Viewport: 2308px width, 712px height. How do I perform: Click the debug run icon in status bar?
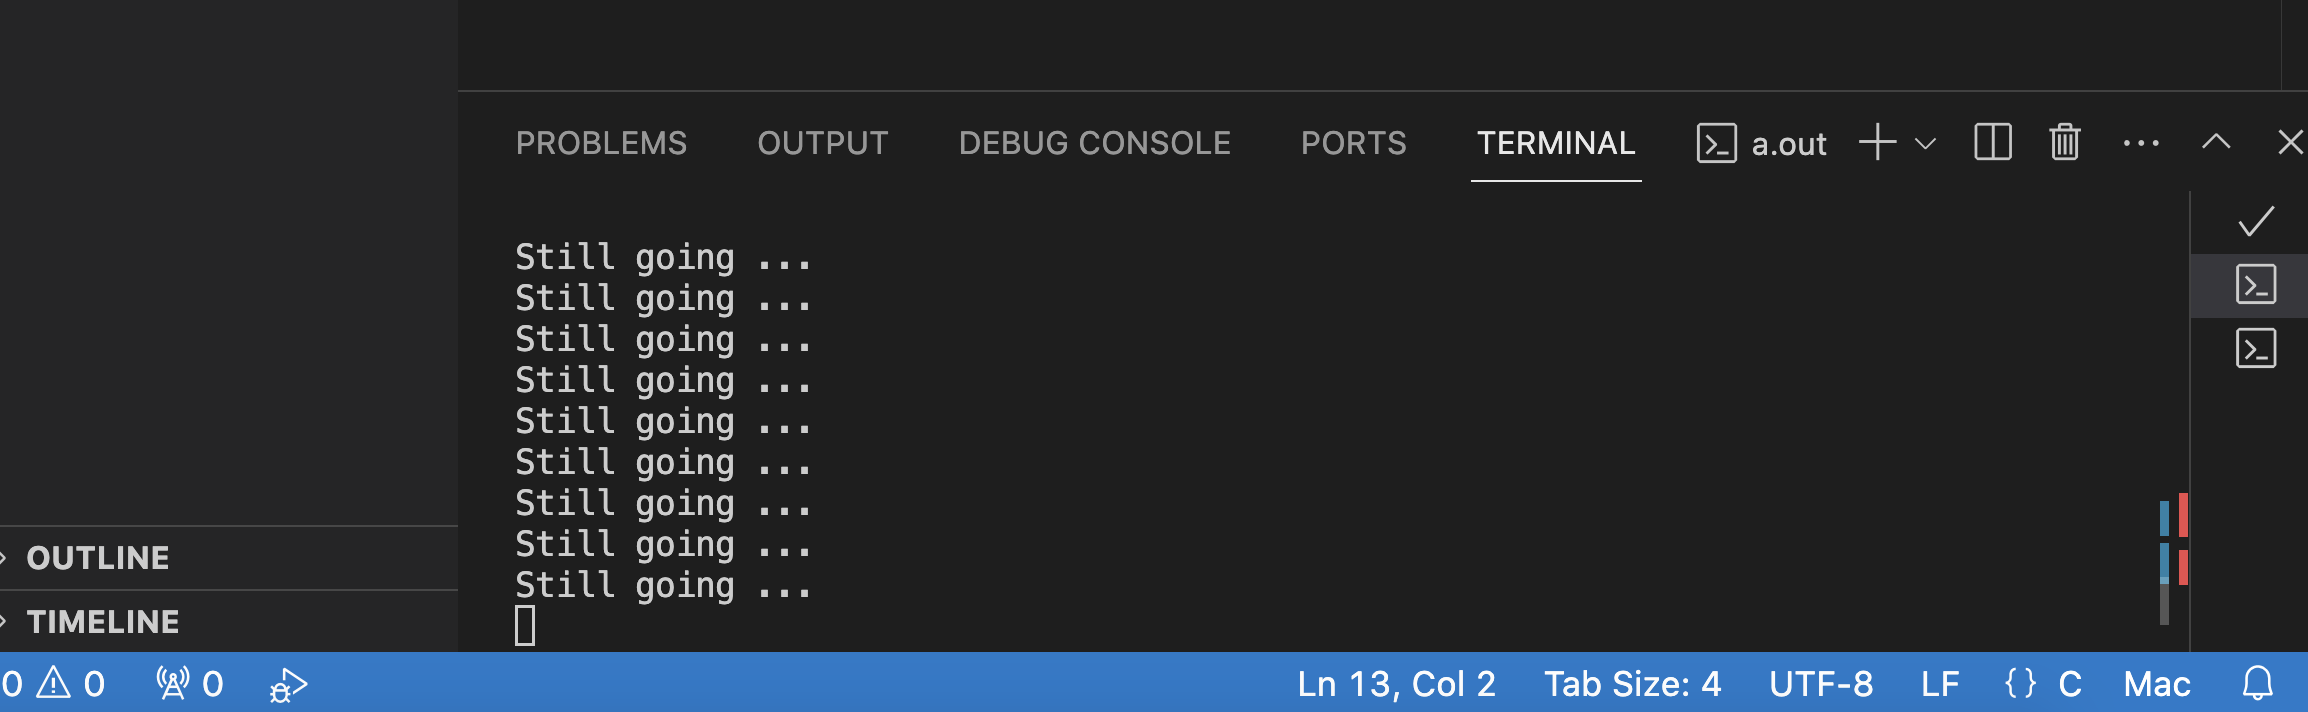coord(288,685)
